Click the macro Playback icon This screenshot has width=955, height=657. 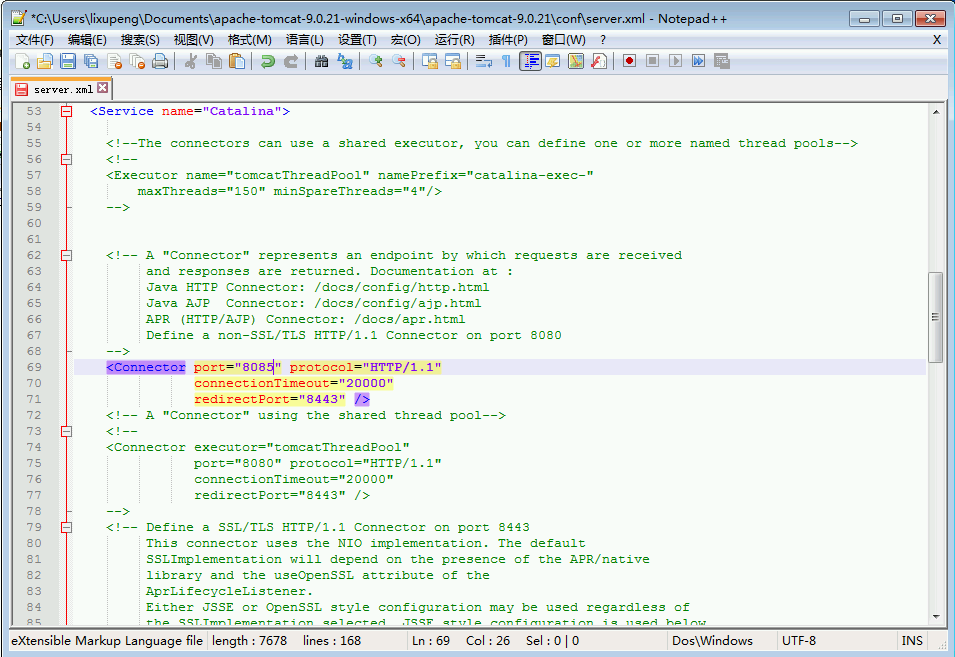(675, 61)
